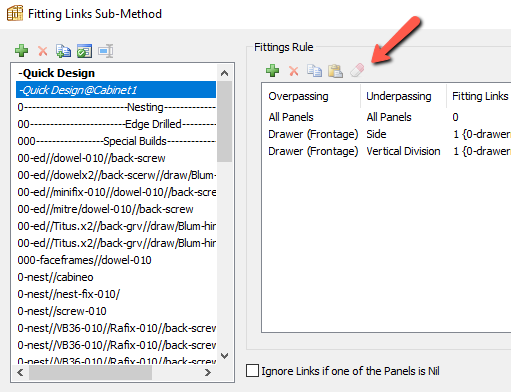
Task: Click the sub-method list scroll down arrow
Action: pyautogui.click(x=225, y=356)
